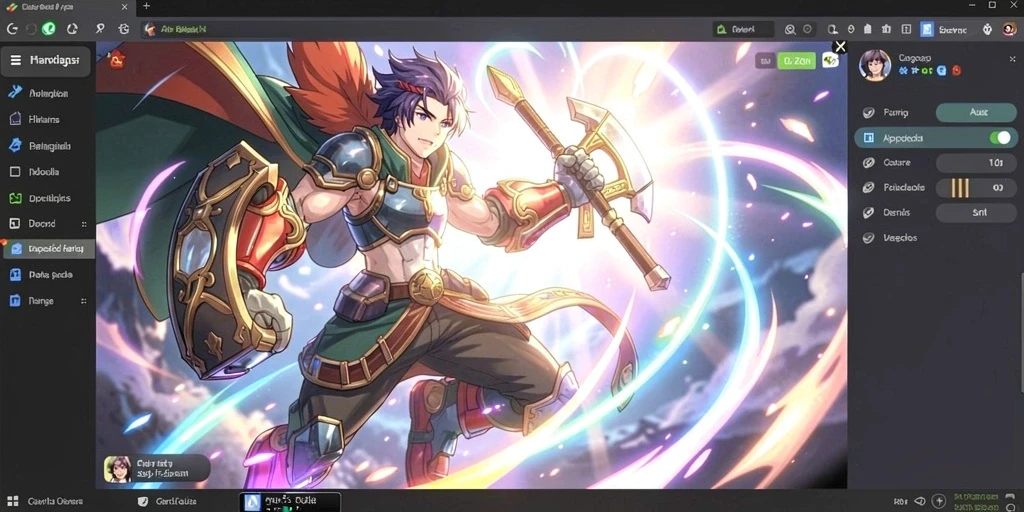Click the blue document icon in top toolbar
The width and height of the screenshot is (1024, 512).
(x=927, y=29)
